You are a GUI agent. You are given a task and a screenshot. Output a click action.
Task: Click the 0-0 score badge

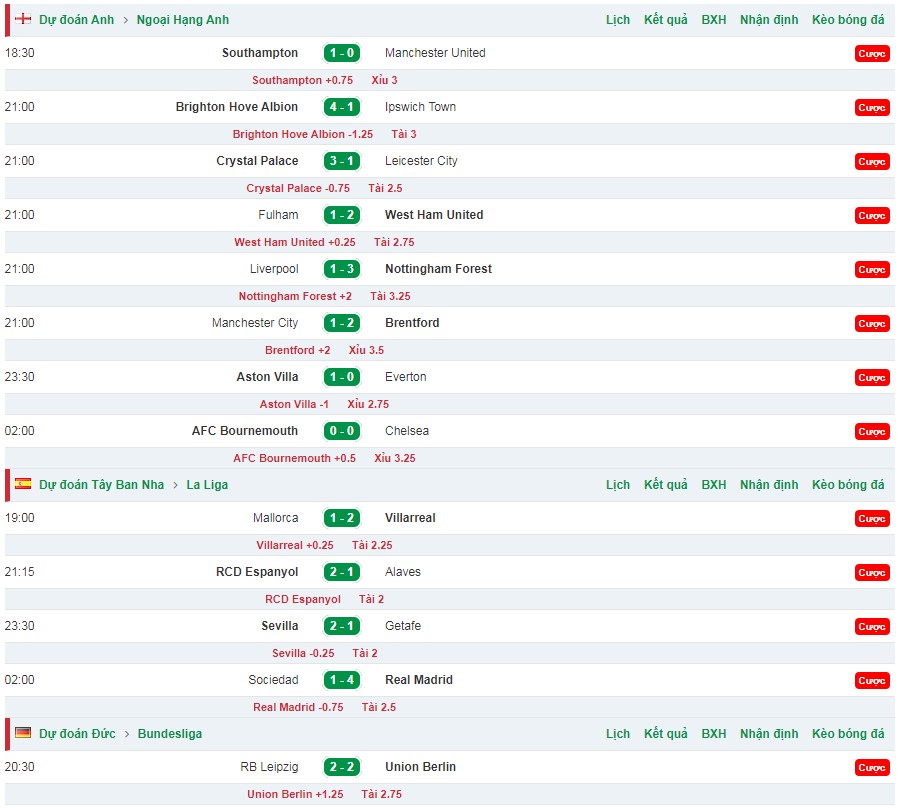[x=342, y=431]
